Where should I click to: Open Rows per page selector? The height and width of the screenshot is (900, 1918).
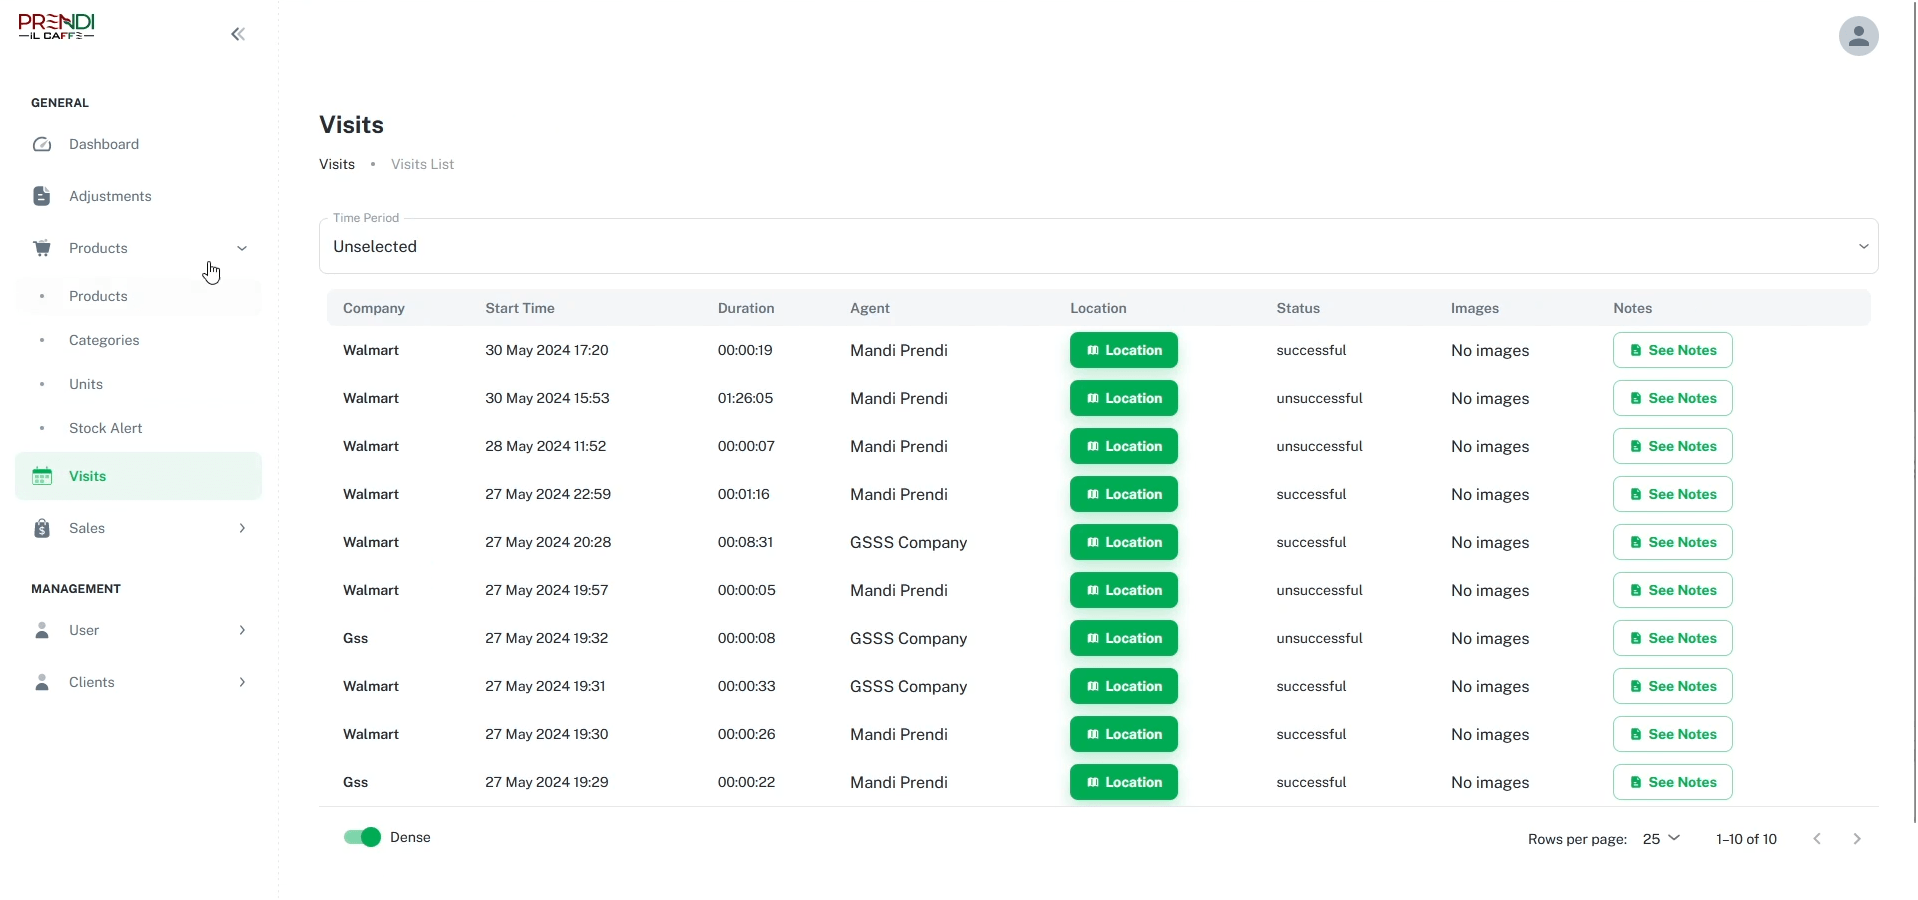tap(1661, 839)
